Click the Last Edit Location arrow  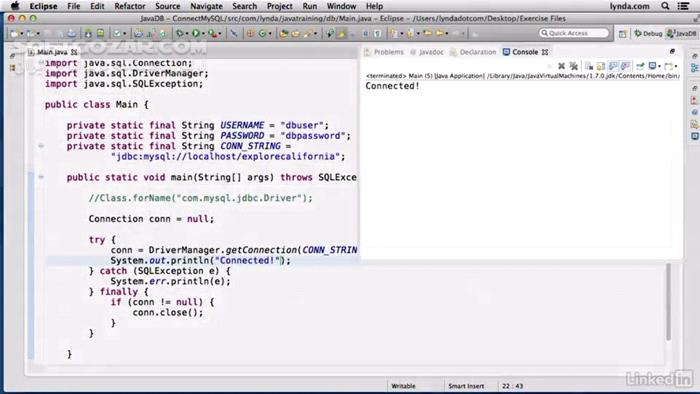click(x=428, y=33)
